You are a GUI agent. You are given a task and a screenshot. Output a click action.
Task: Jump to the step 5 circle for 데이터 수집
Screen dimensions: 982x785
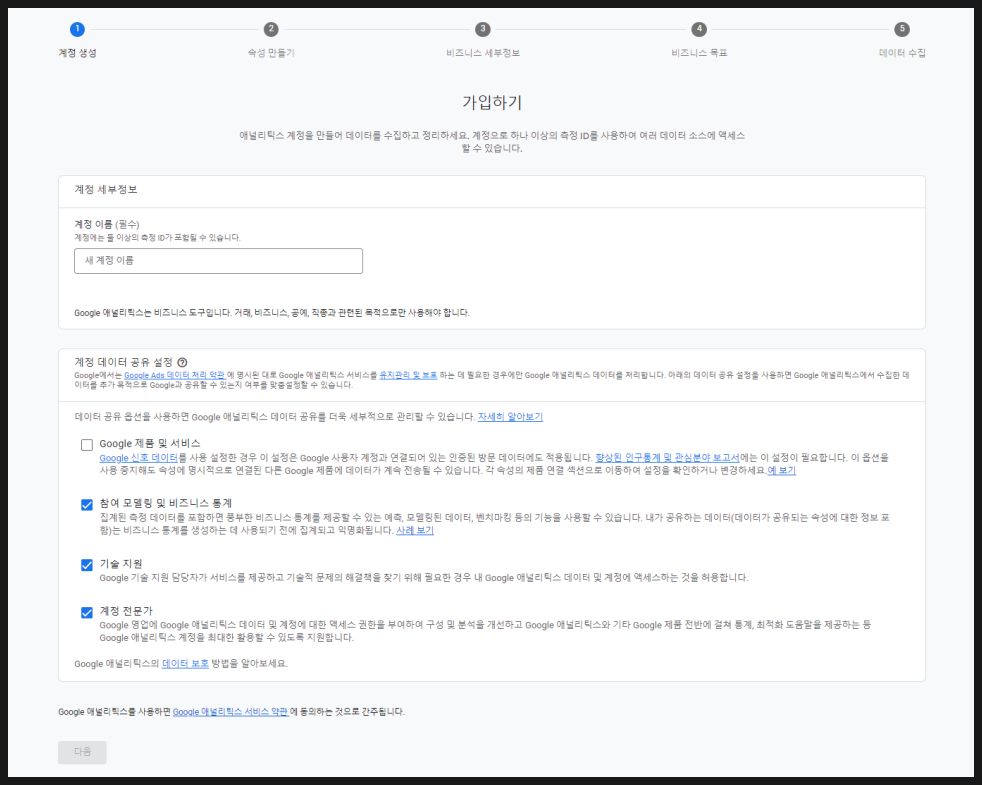[x=902, y=29]
